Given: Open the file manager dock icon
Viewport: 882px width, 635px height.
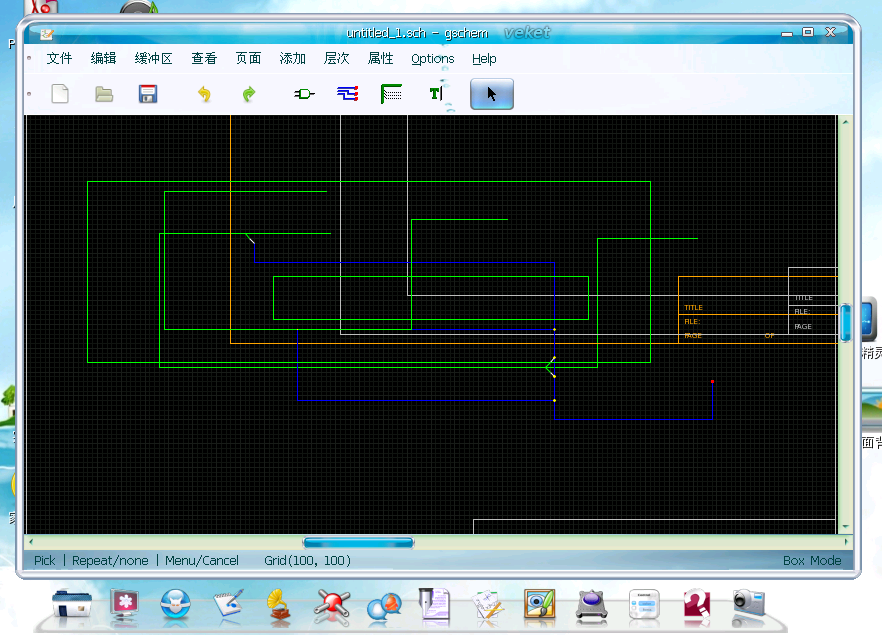Looking at the screenshot, I should coord(71,605).
